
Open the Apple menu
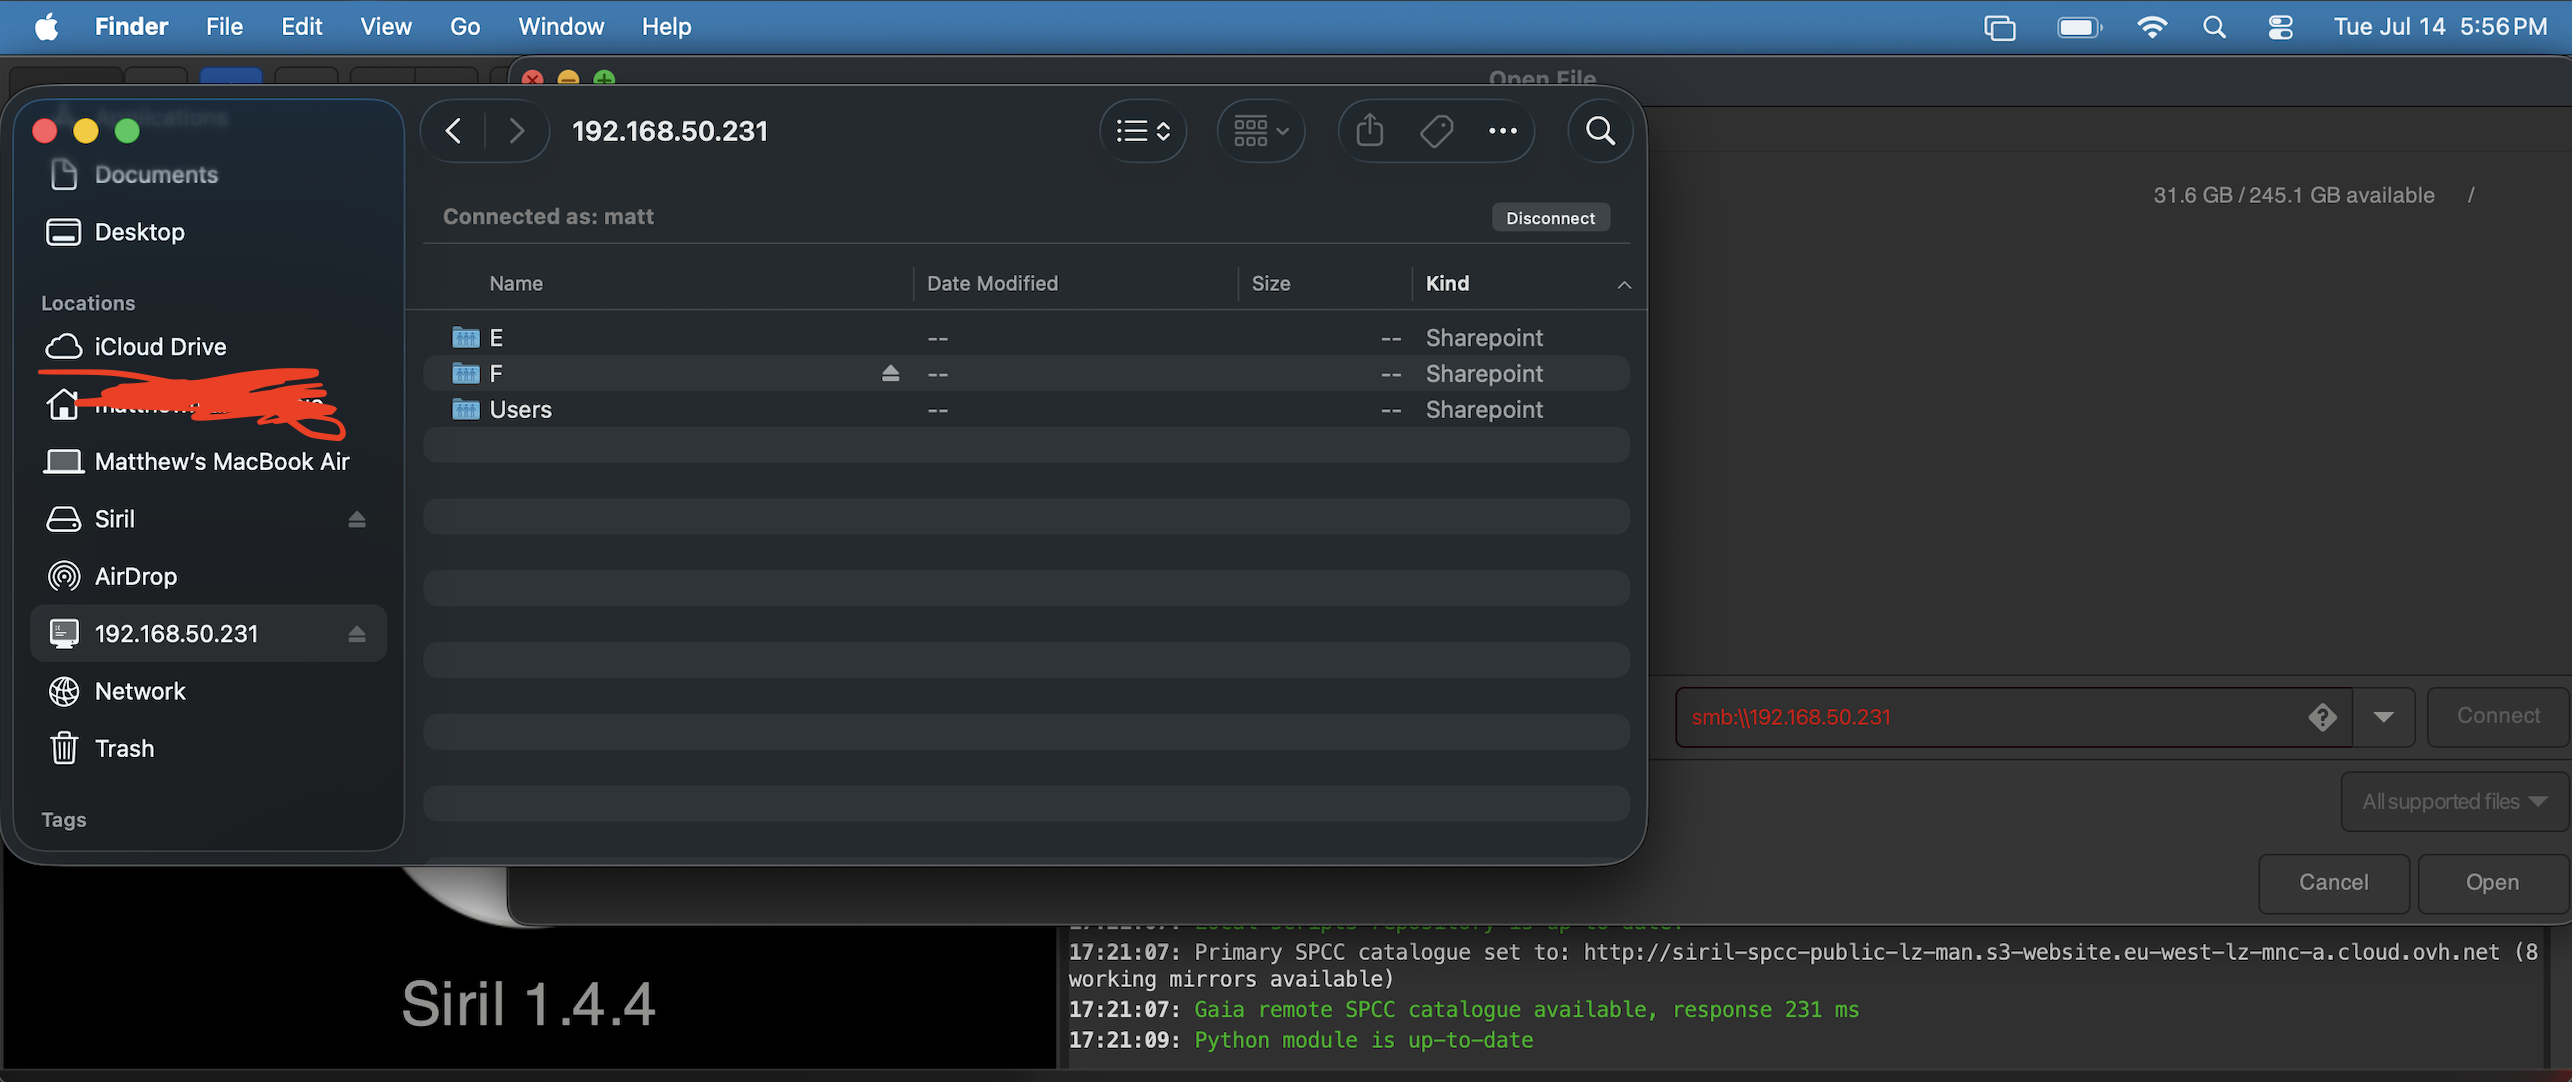pyautogui.click(x=46, y=27)
